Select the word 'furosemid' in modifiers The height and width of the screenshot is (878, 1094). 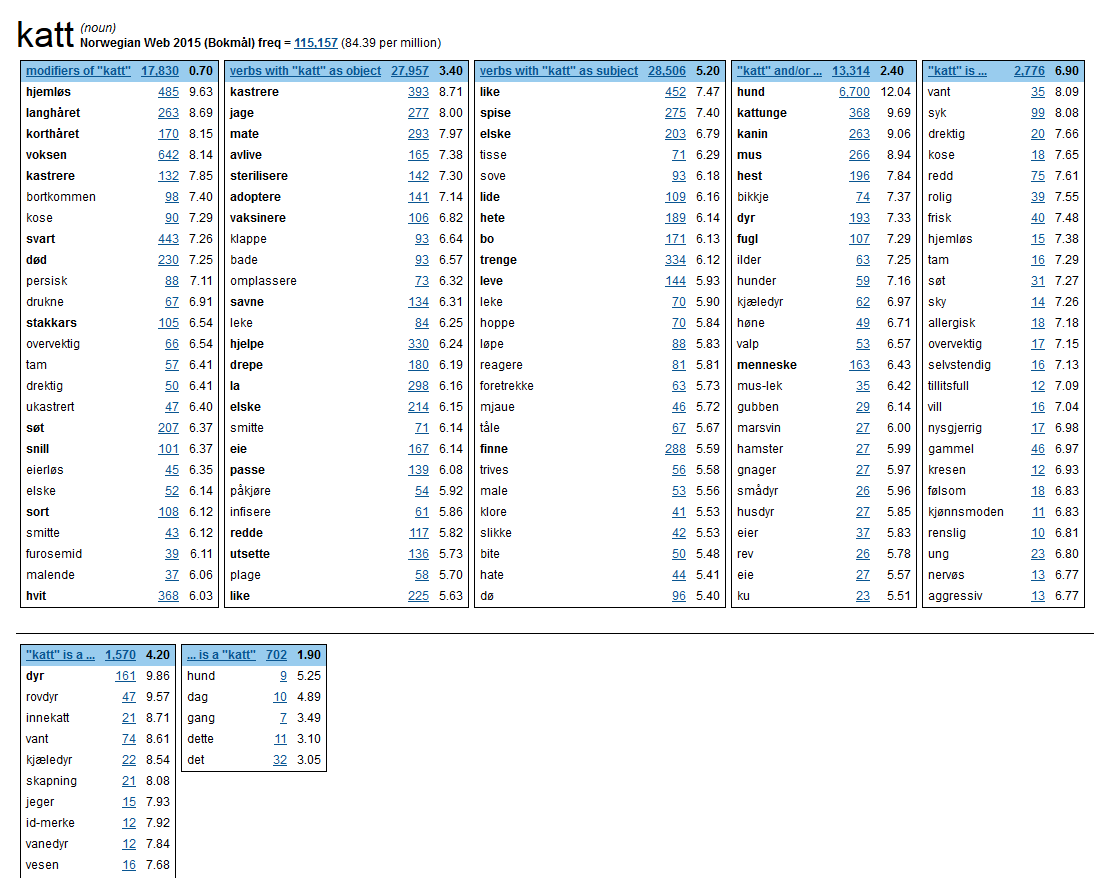pyautogui.click(x=54, y=553)
